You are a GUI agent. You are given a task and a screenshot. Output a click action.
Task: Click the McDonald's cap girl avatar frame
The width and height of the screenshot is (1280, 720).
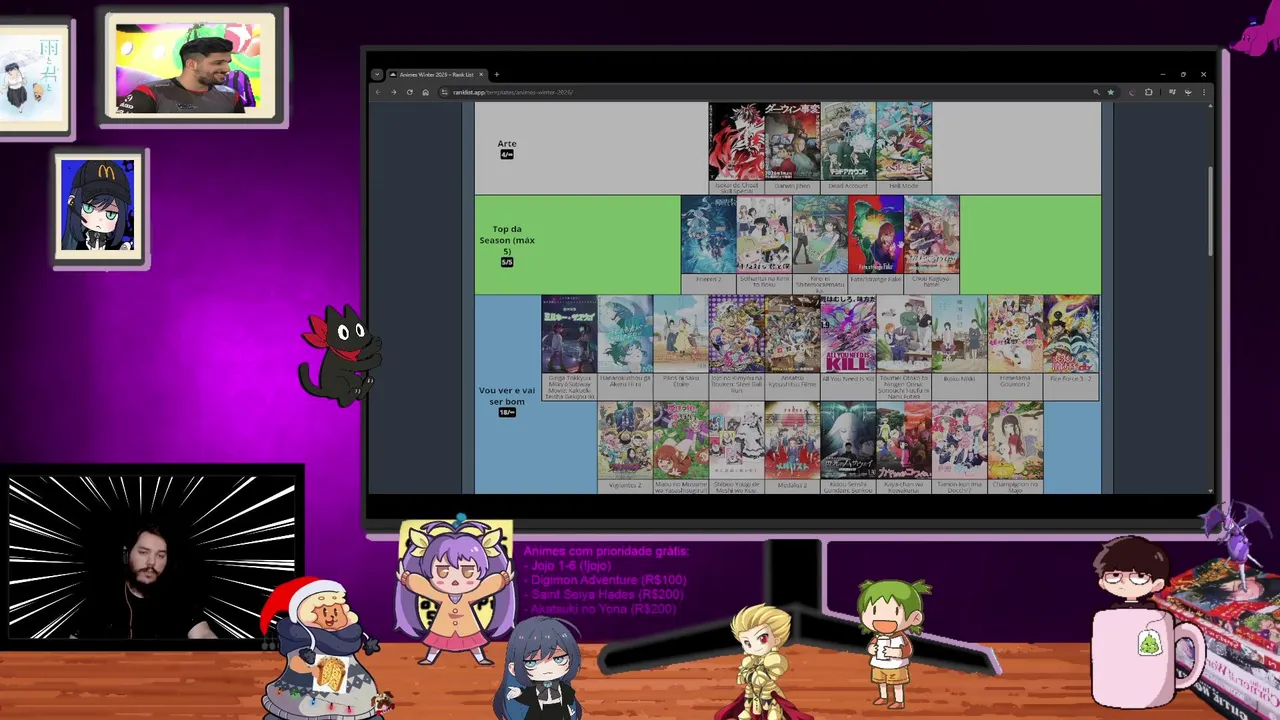point(100,208)
